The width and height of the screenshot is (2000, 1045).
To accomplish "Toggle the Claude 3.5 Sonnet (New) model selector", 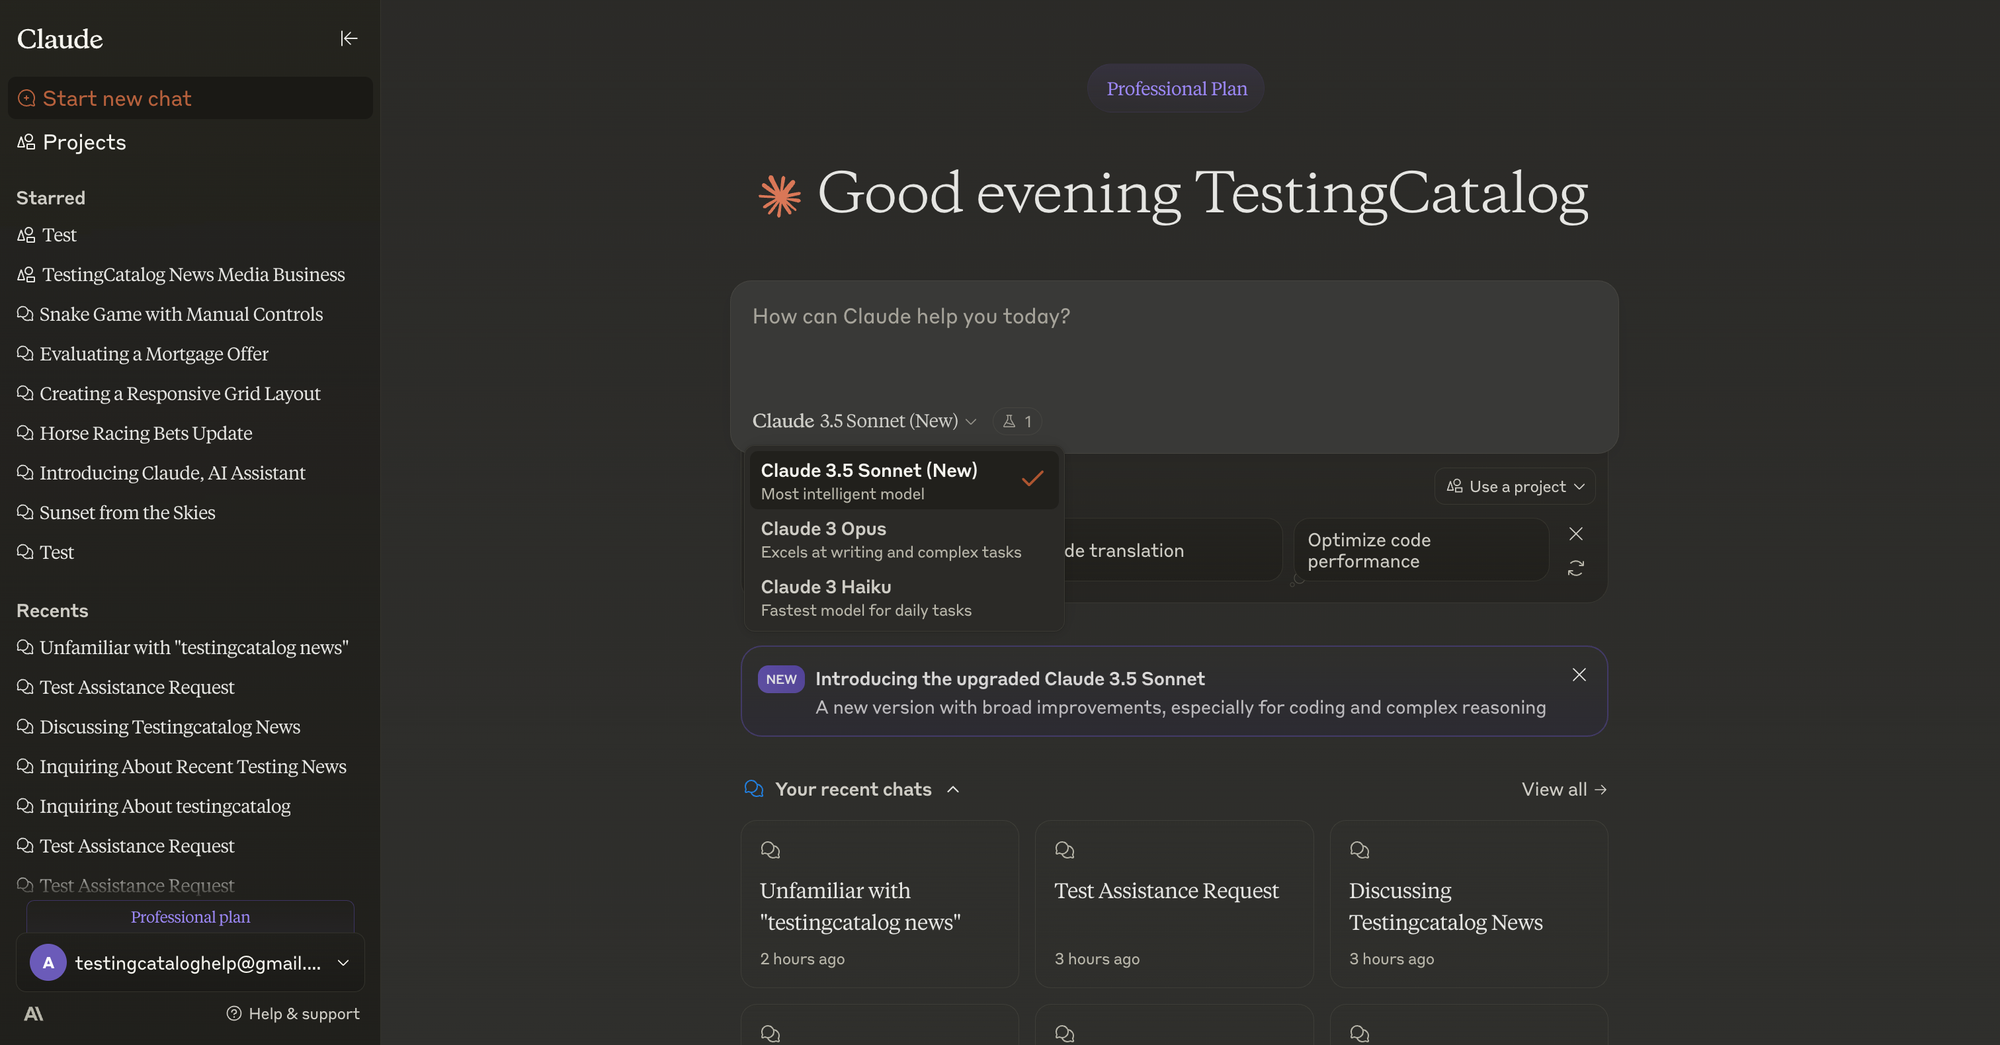I will [x=865, y=421].
